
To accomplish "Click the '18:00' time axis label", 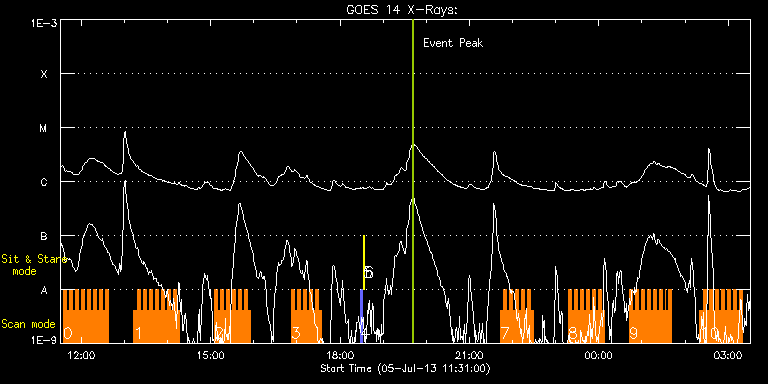I will point(340,355).
